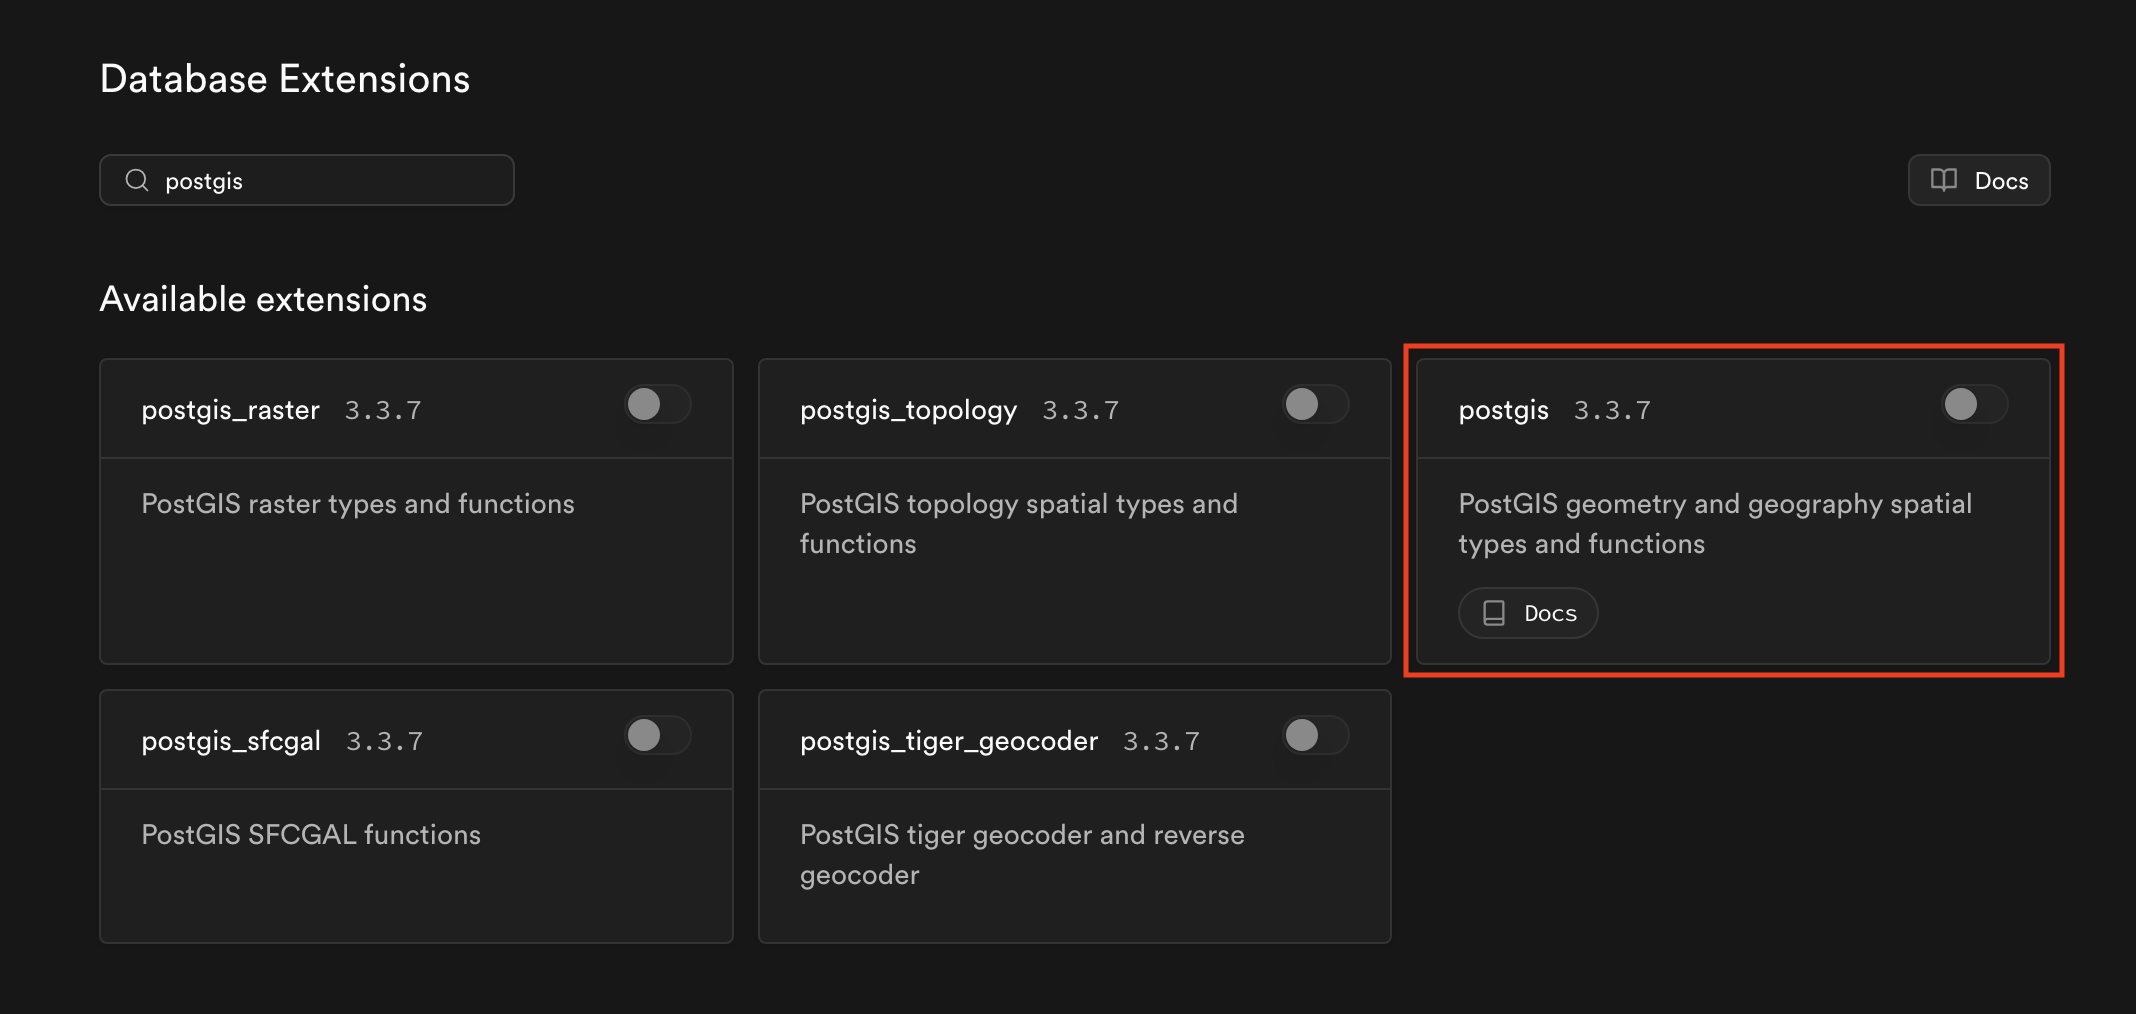Image resolution: width=2136 pixels, height=1014 pixels.
Task: Focus the extensions search field containing postgis
Action: pos(307,180)
